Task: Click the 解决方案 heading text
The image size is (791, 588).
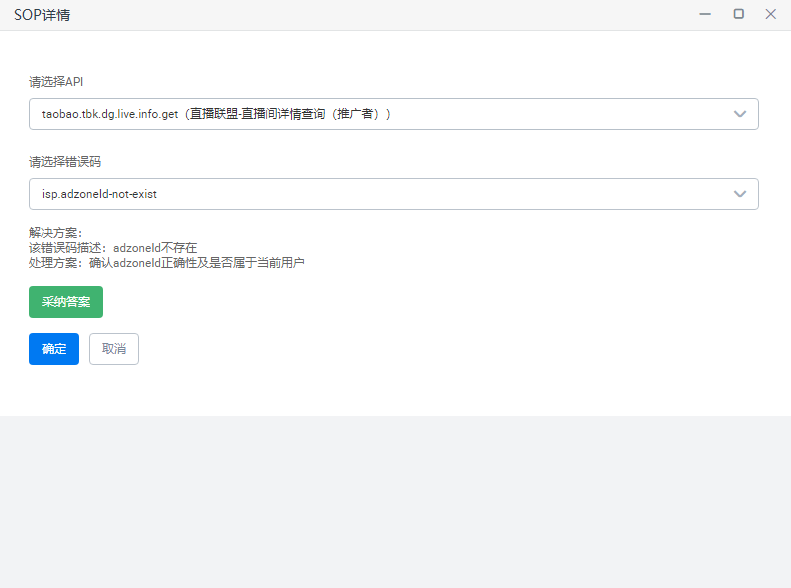Action: point(55,232)
